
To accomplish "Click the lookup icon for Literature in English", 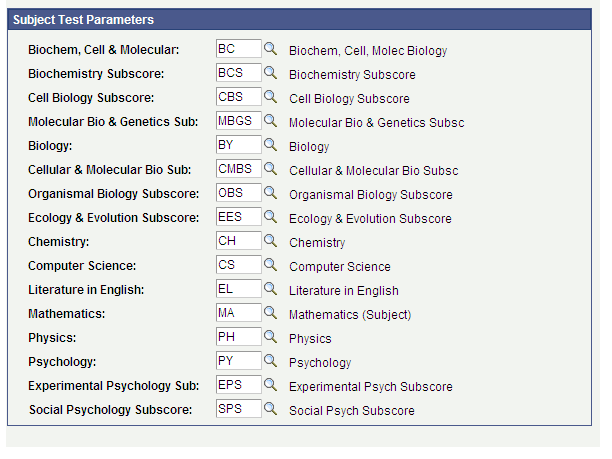I will (x=270, y=289).
